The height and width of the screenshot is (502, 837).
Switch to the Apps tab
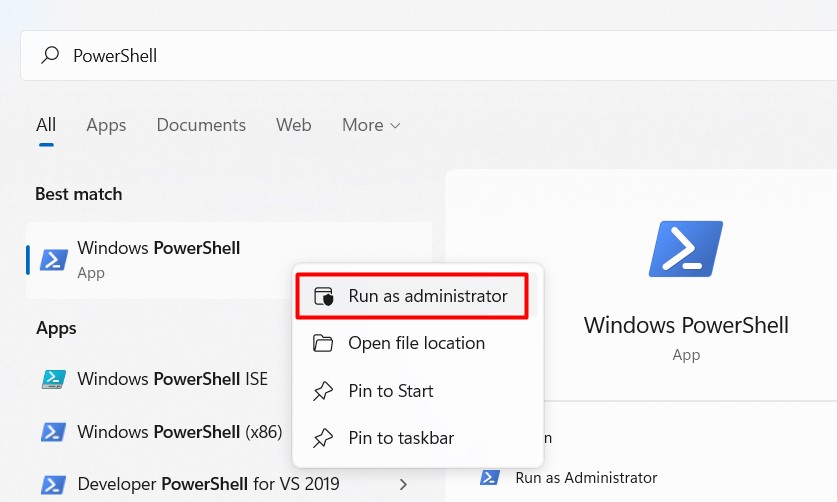click(x=106, y=125)
